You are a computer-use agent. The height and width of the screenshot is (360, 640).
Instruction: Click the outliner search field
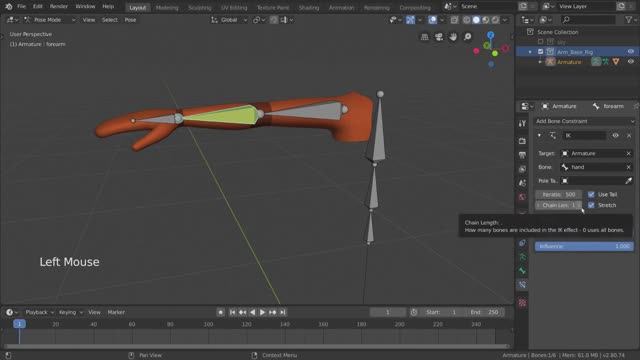click(x=588, y=20)
